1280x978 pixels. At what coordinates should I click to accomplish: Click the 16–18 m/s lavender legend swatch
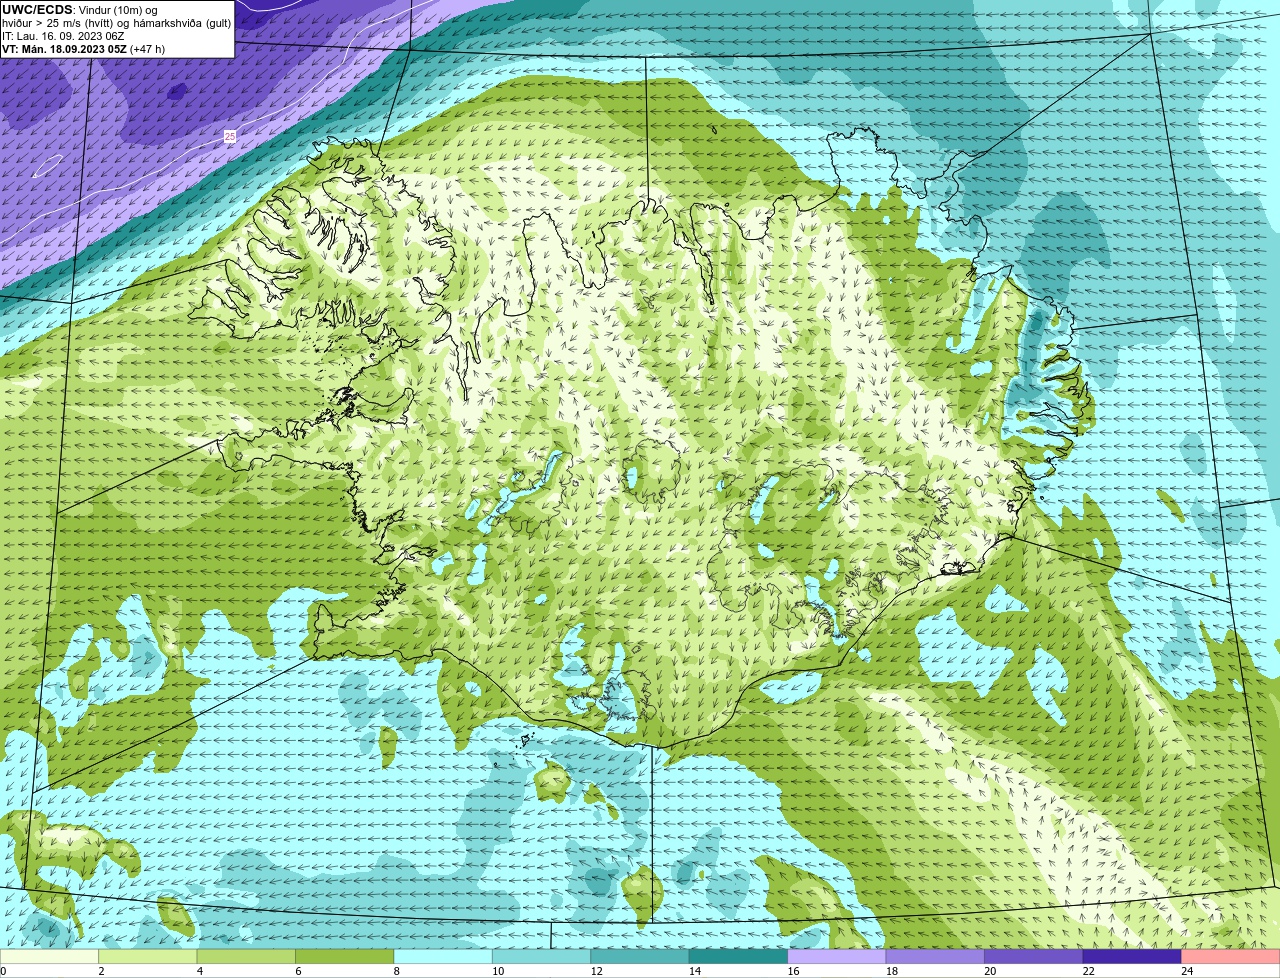coord(837,956)
